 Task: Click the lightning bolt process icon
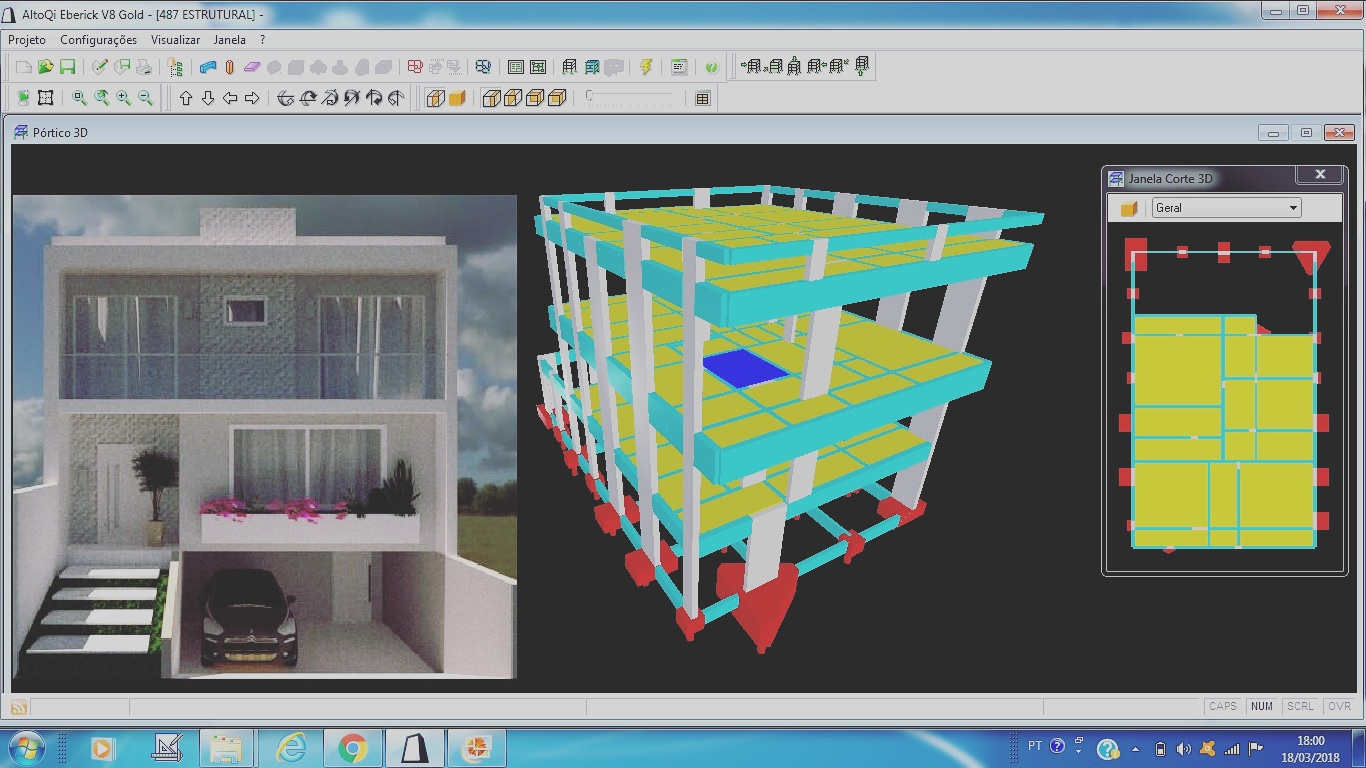click(x=646, y=67)
